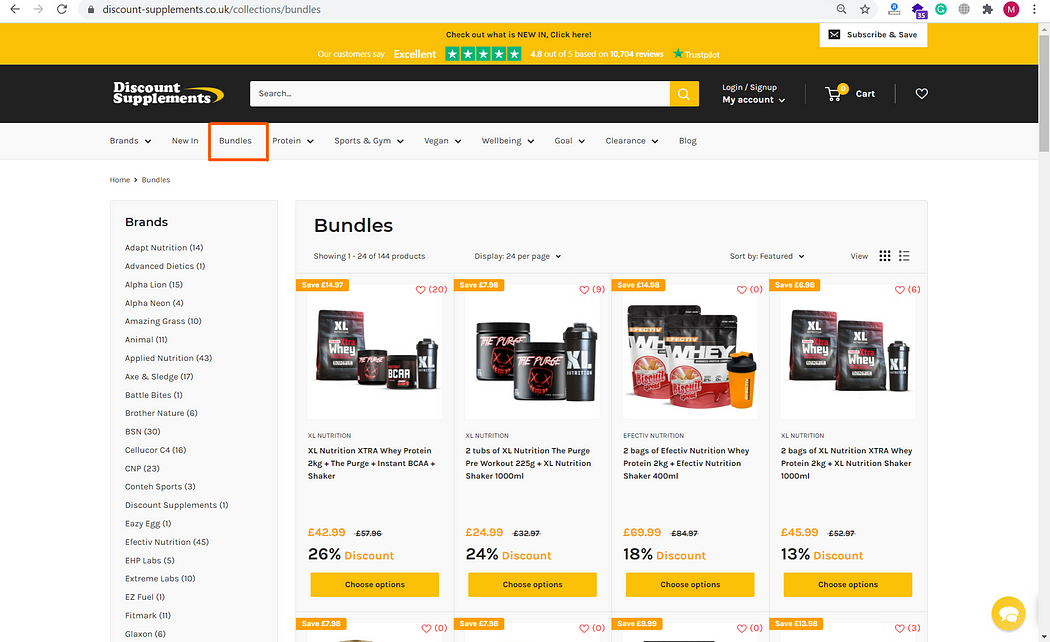Filter by Efectiv Nutrition (45) brand
Screen dimensions: 1050x642
point(167,542)
